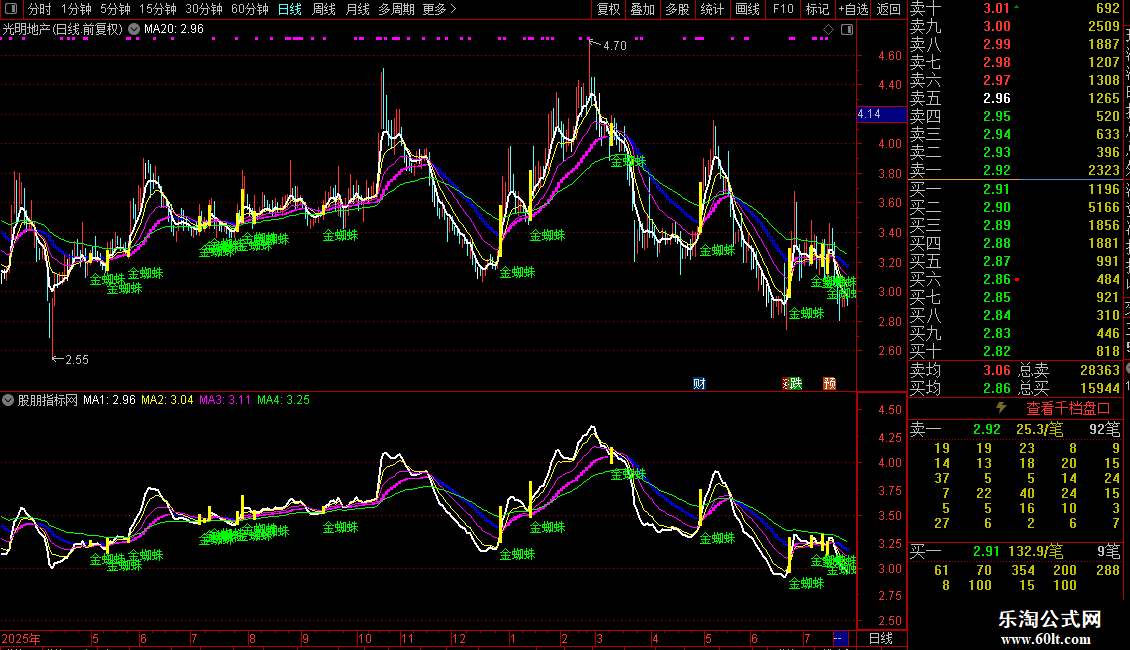Click the blue cursor box on the date axis
Viewport: 1130px width, 650px height.
coord(840,638)
